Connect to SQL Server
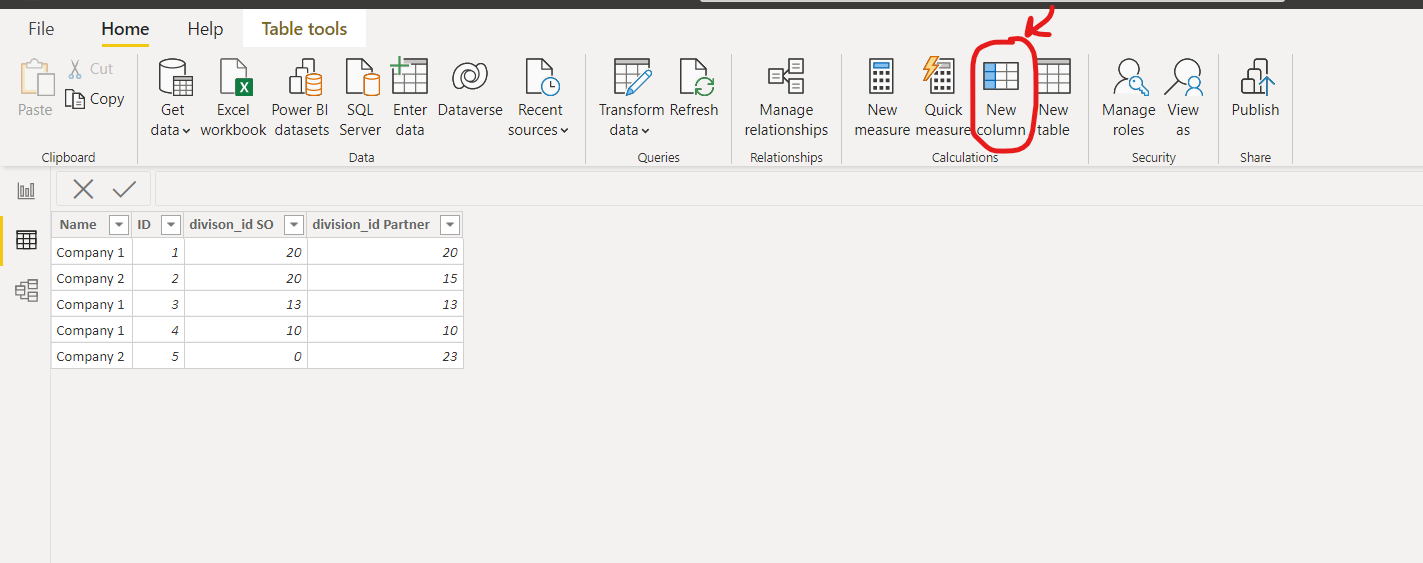Viewport: 1423px width, 563px height. coord(360,97)
